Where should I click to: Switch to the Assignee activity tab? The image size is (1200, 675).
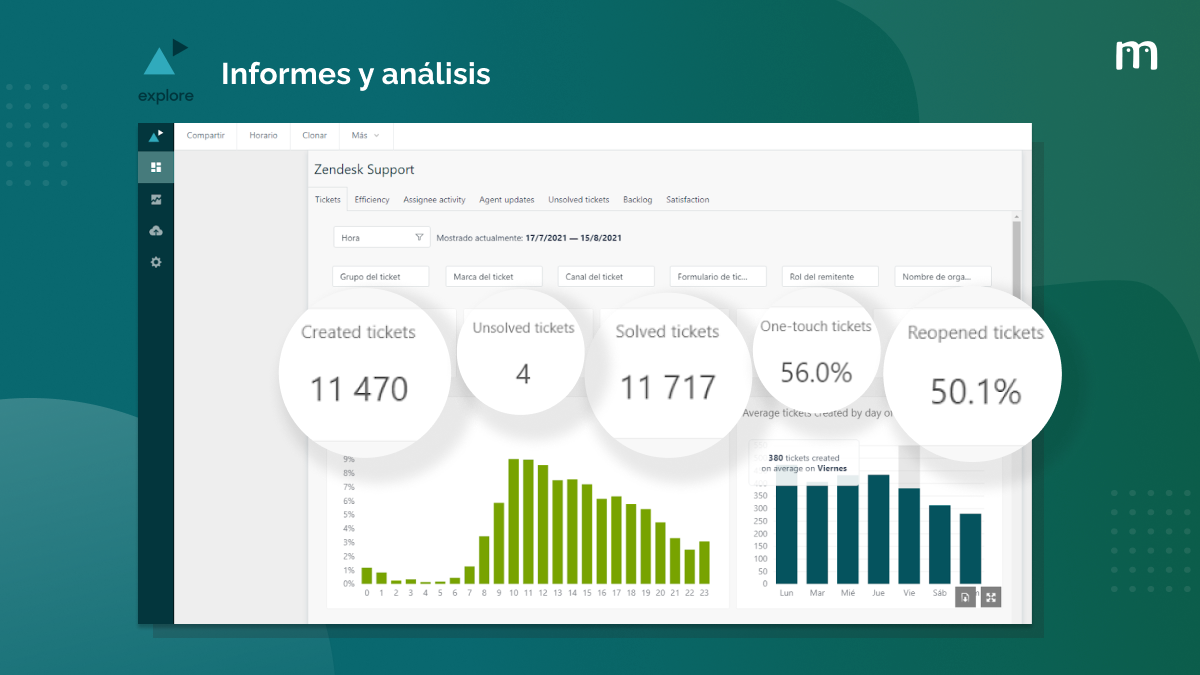pos(434,200)
